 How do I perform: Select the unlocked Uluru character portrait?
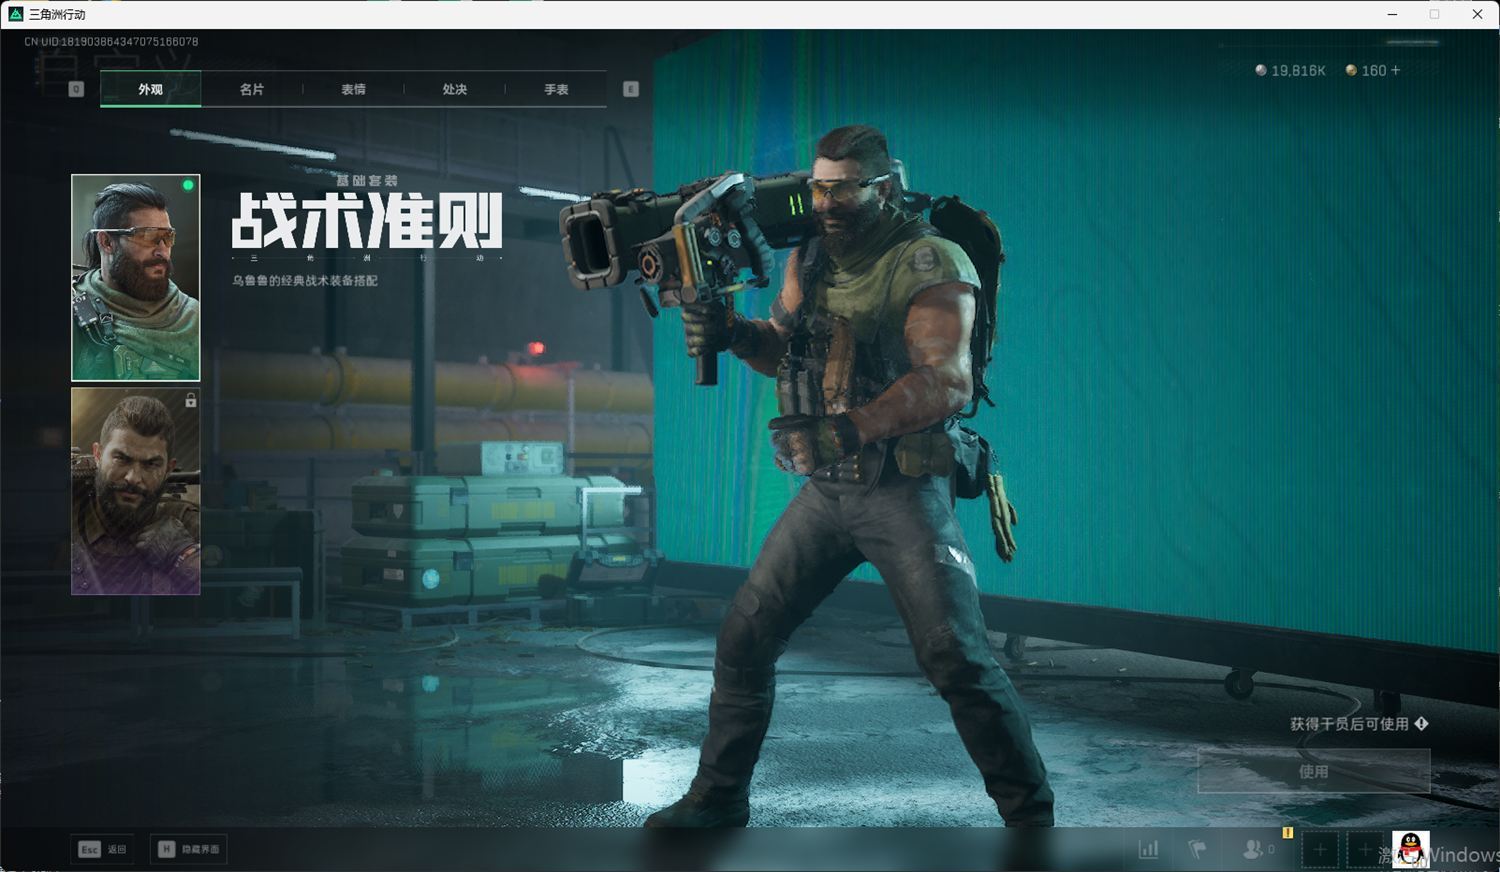pos(134,276)
